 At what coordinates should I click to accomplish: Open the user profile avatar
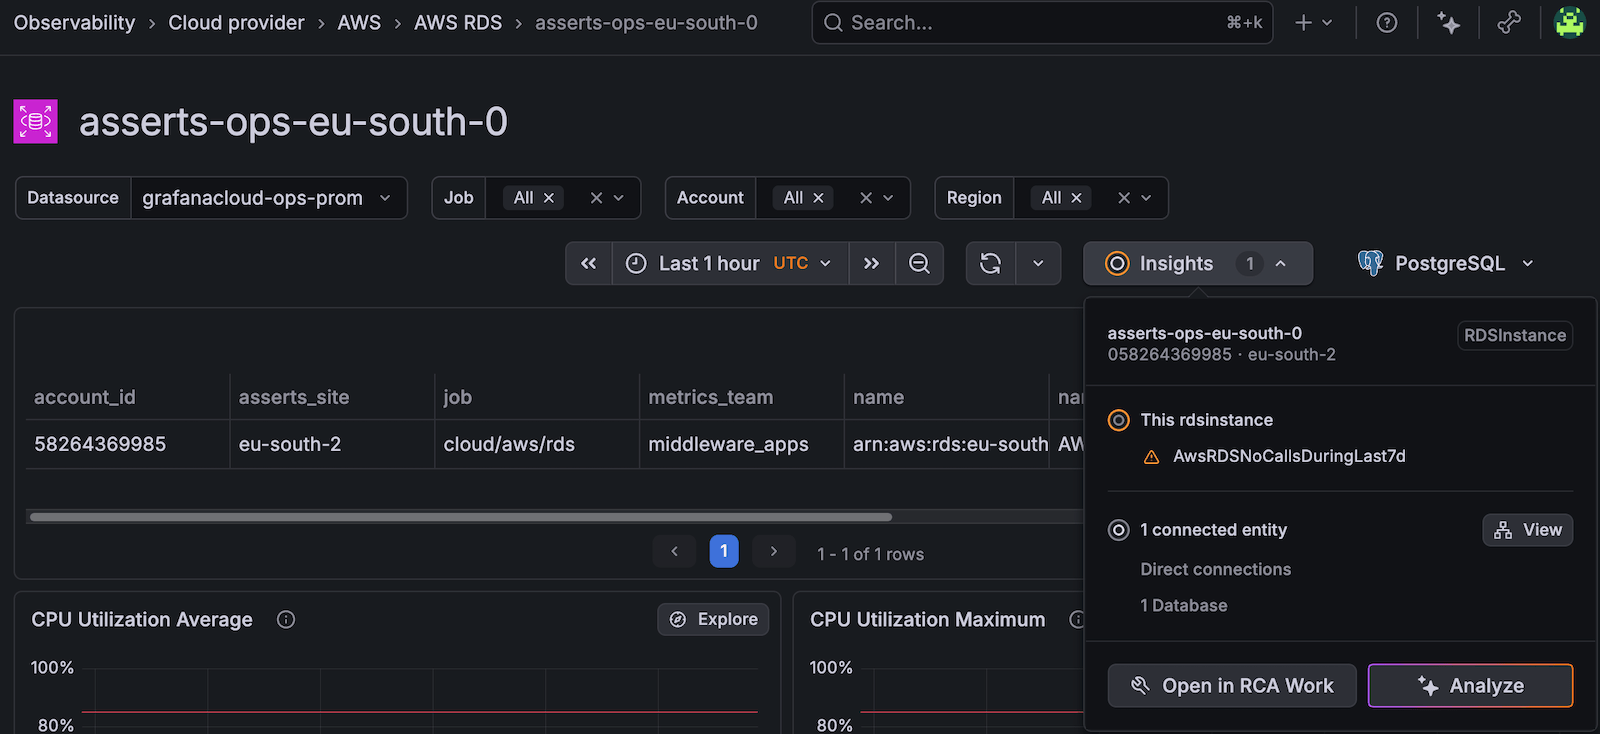[1569, 22]
